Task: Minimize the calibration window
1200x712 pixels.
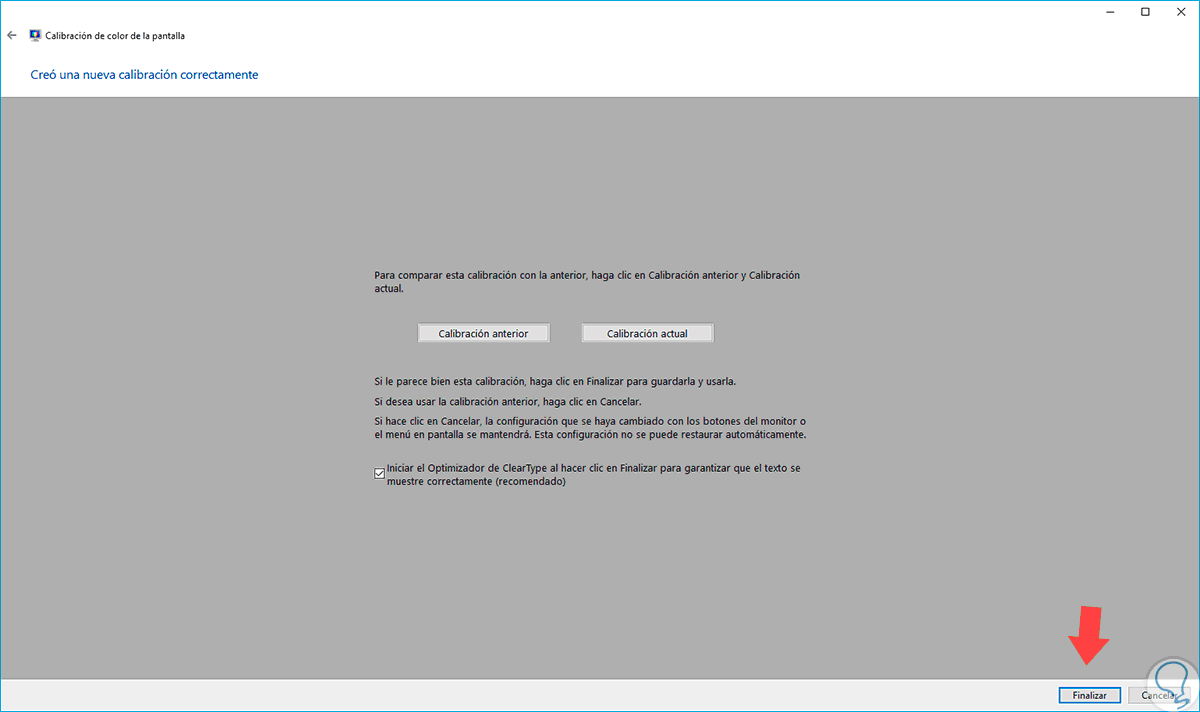Action: (1111, 12)
